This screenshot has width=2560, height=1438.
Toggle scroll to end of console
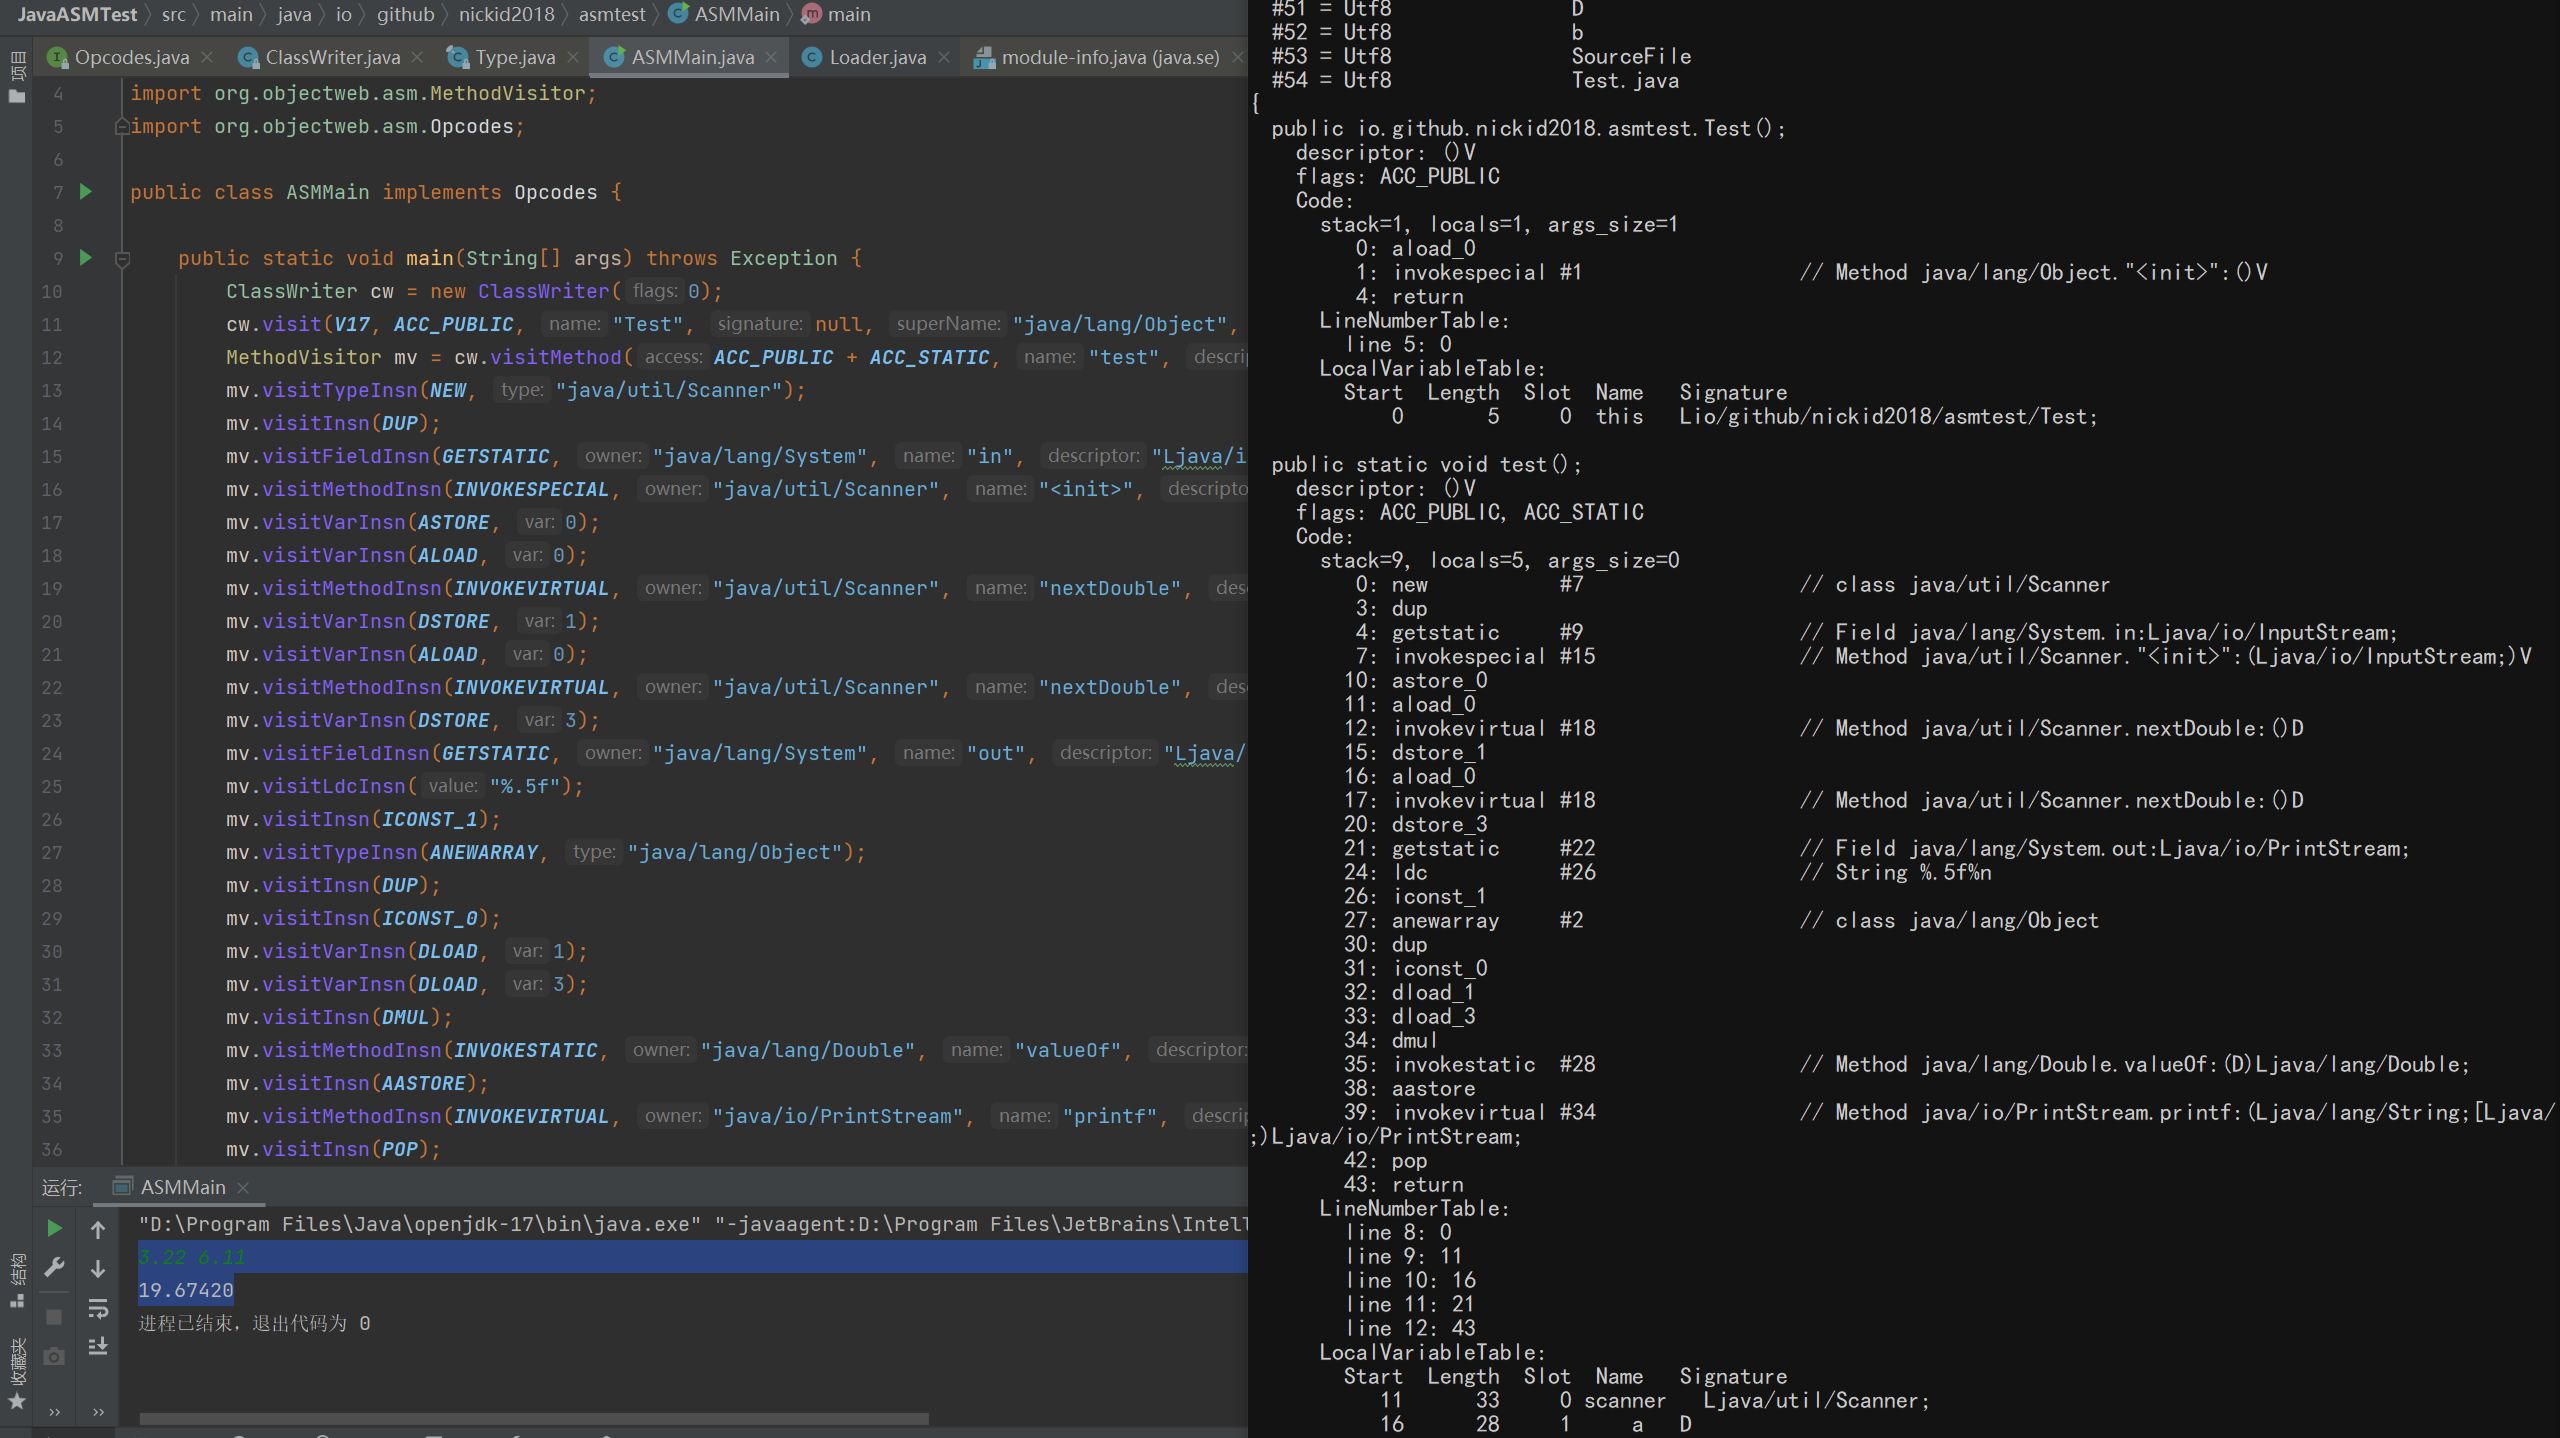(x=98, y=1347)
